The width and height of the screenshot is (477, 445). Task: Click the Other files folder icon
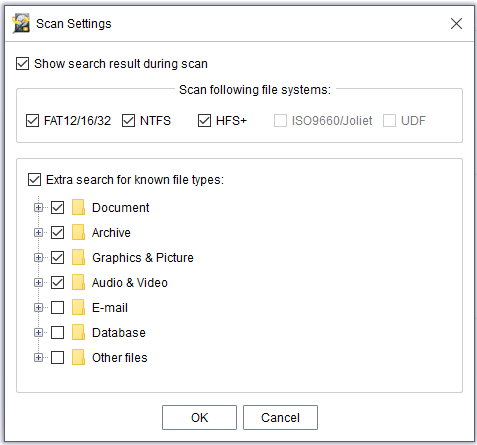pyautogui.click(x=78, y=357)
